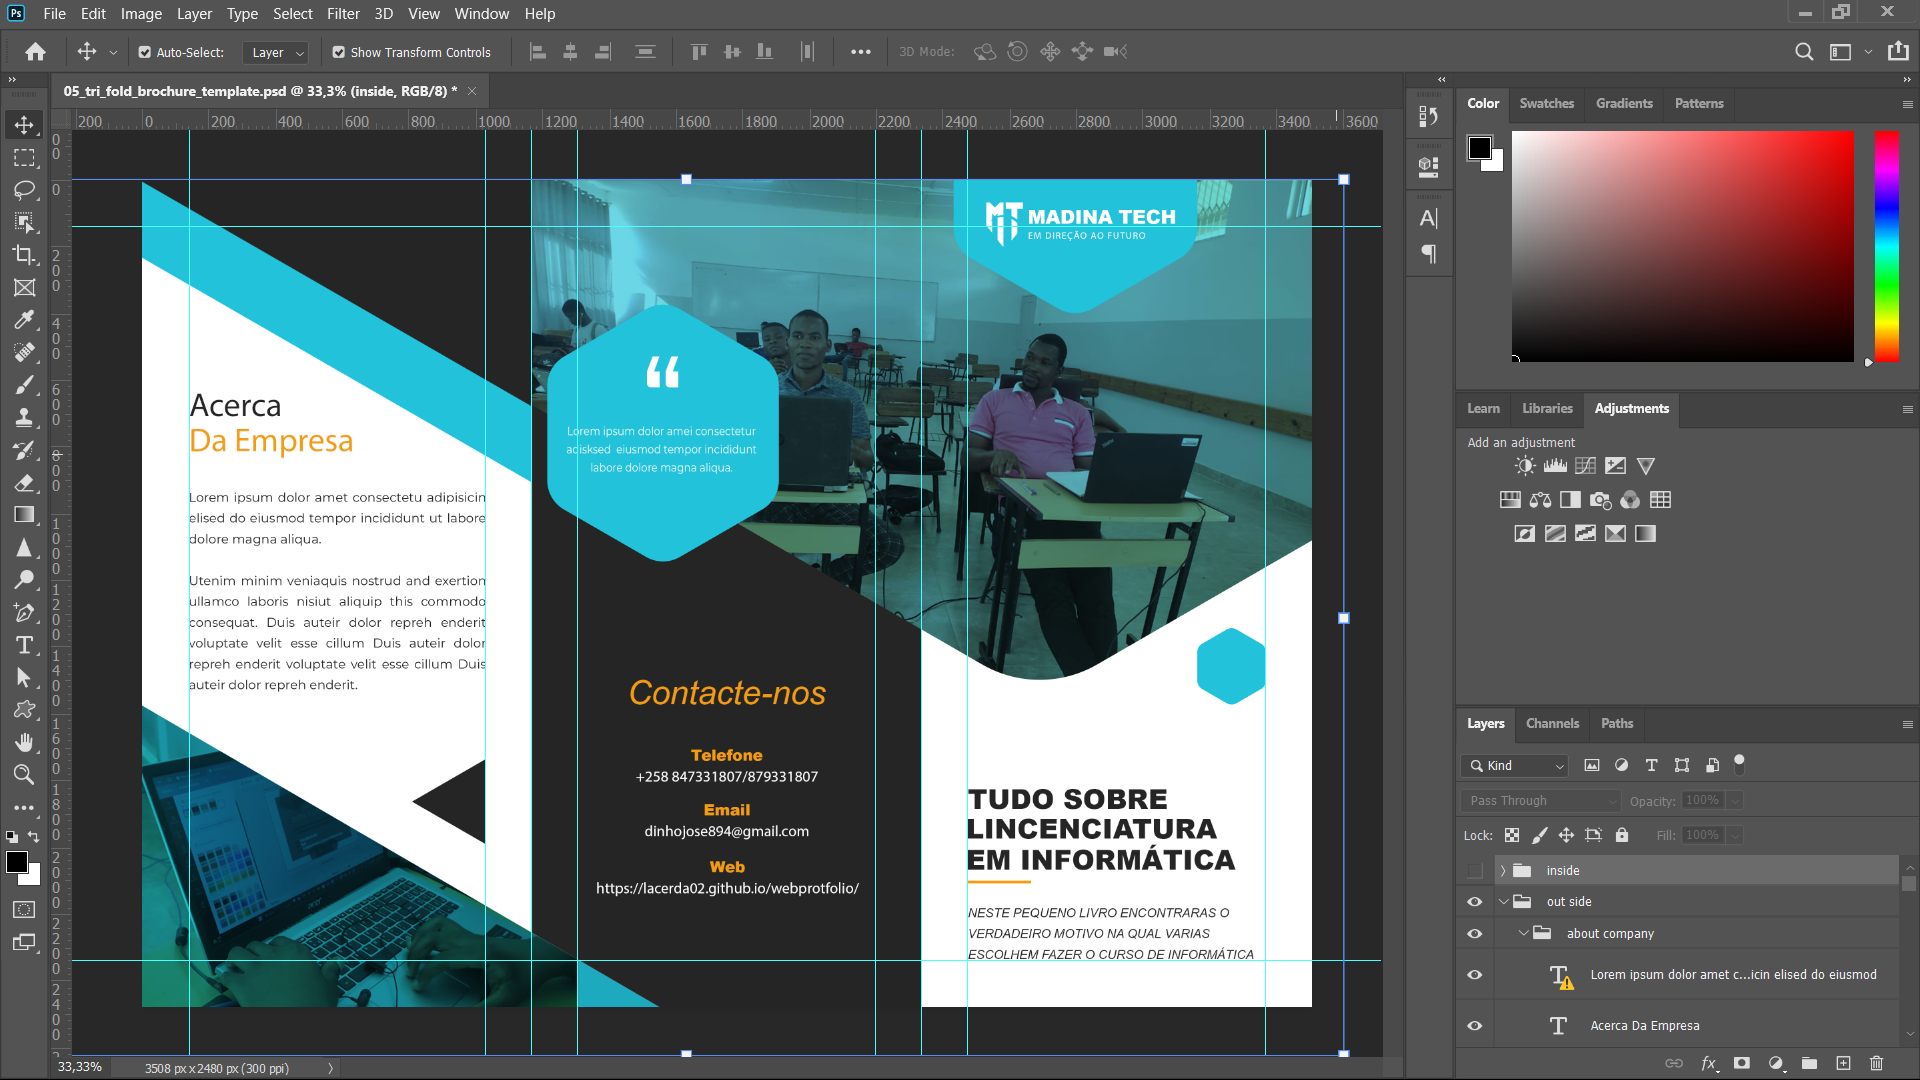Switch to the Swatches tab

tap(1546, 103)
